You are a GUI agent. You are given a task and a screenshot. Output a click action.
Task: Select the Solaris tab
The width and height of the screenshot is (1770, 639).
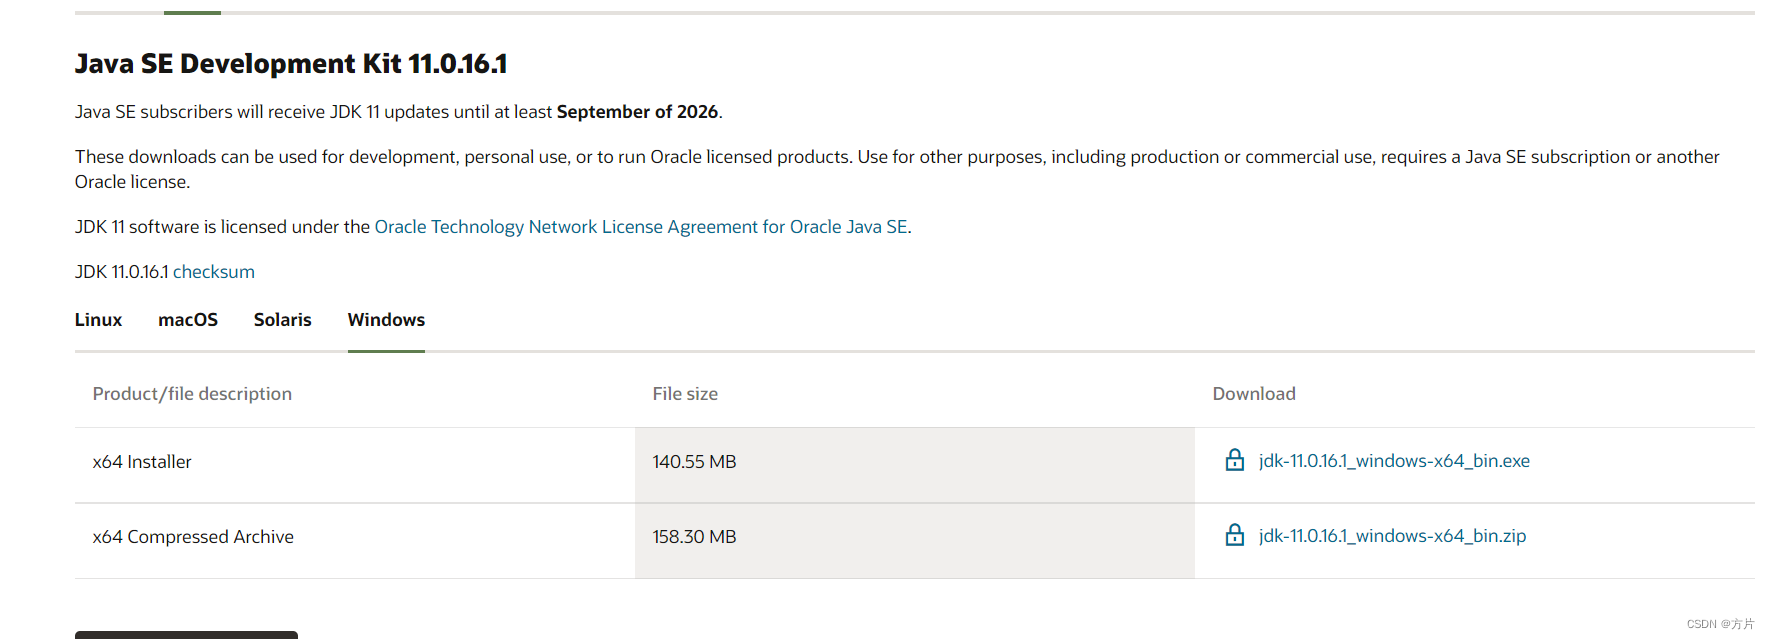282,320
